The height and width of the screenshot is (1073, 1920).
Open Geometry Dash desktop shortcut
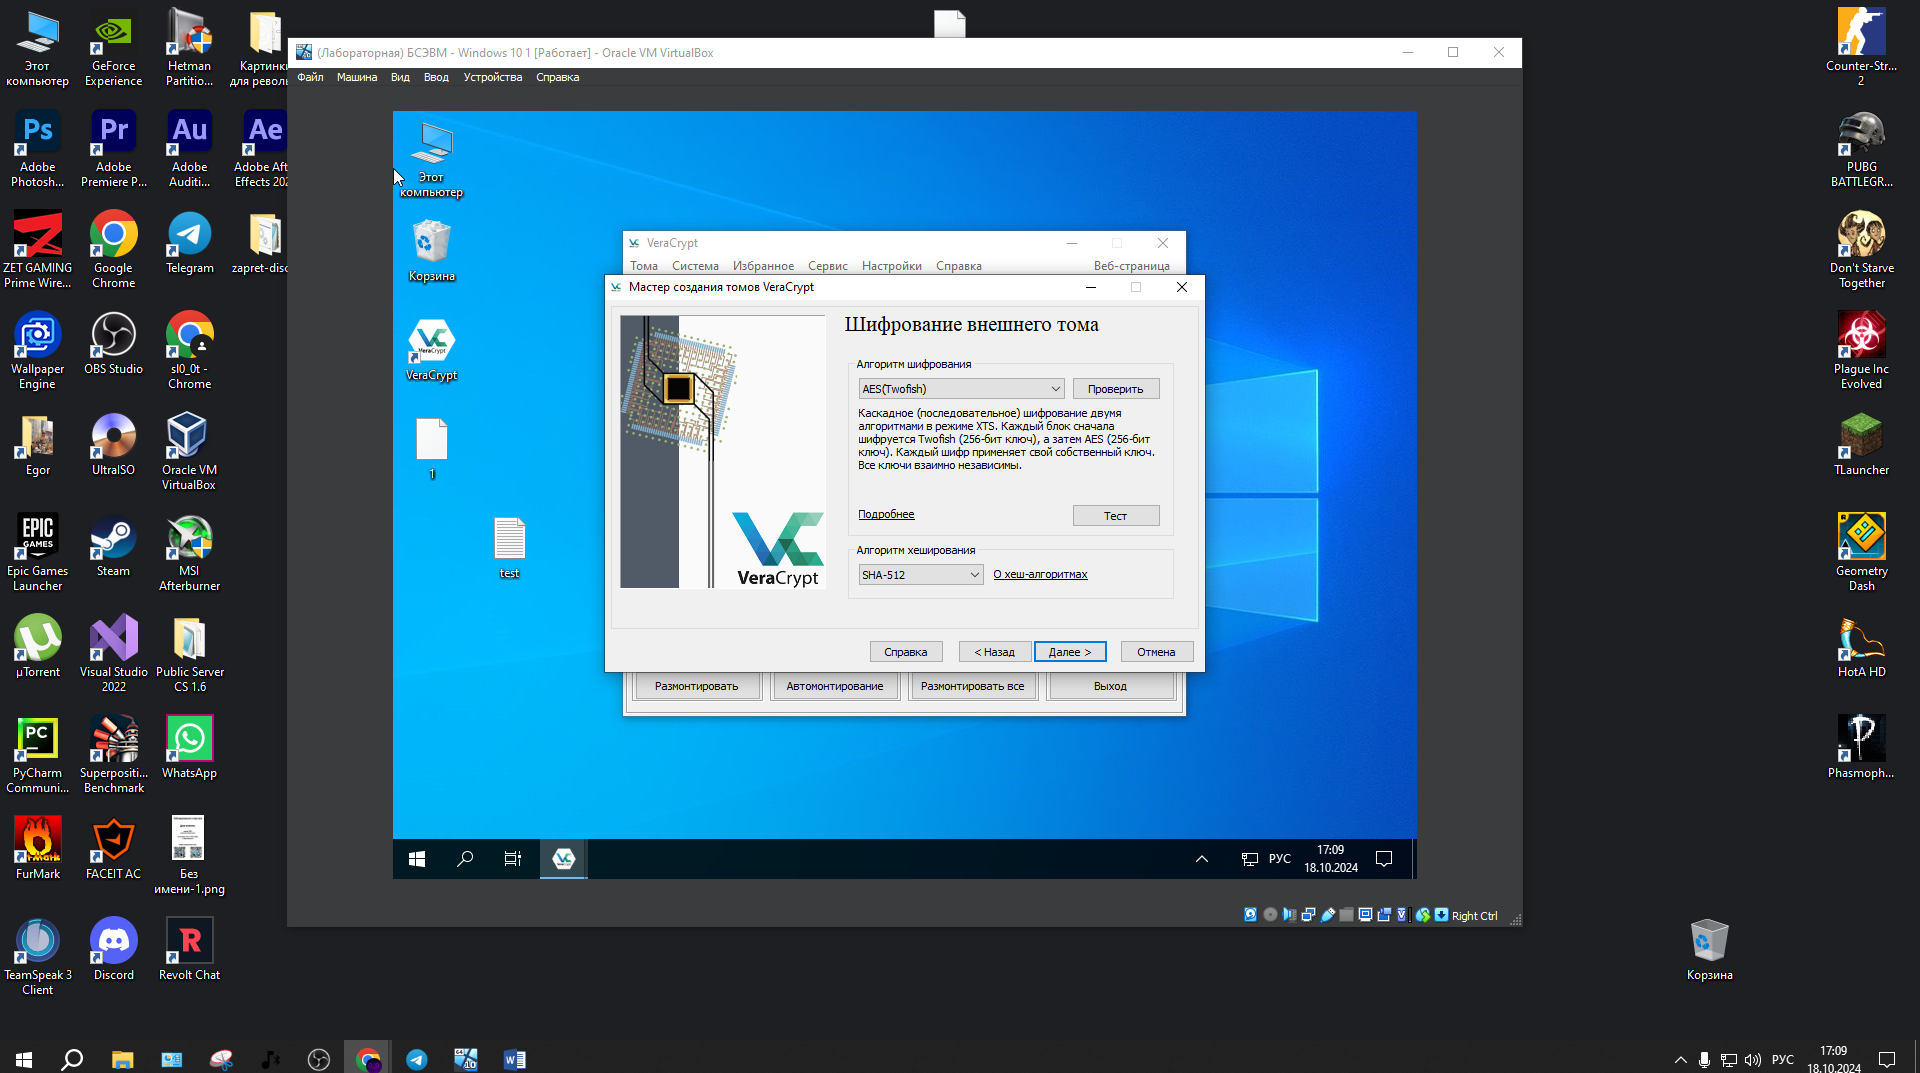pyautogui.click(x=1861, y=552)
